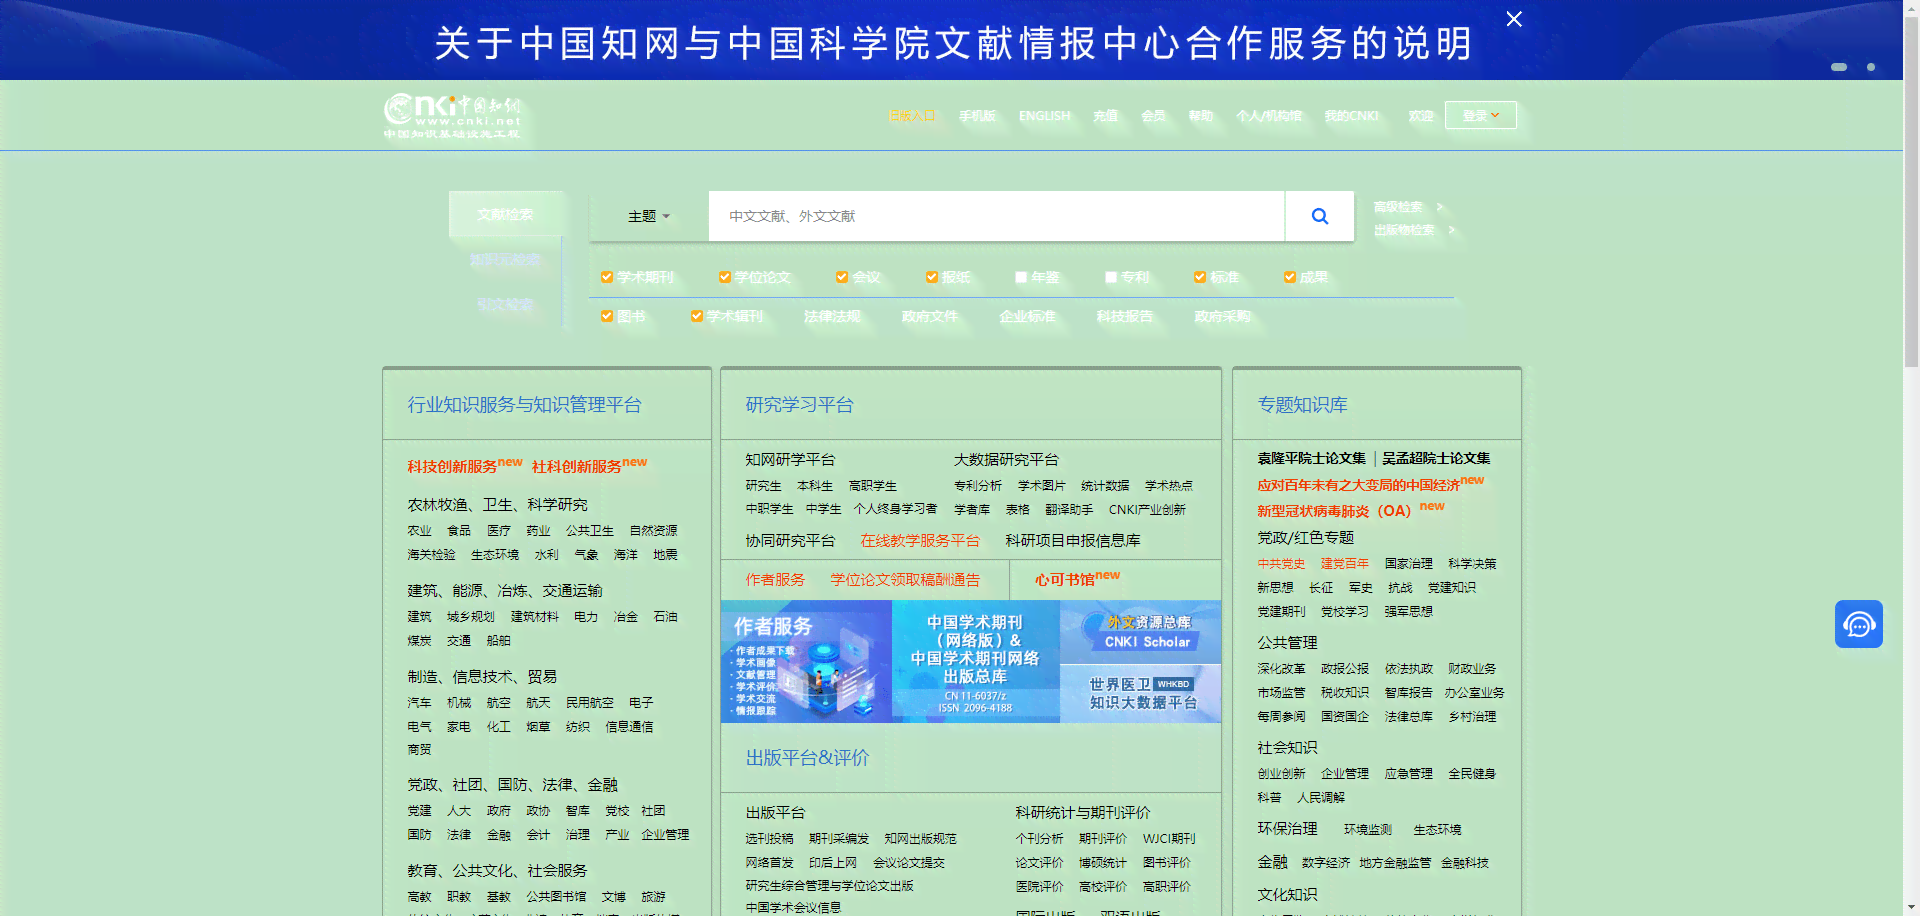Open 科技创新服务 link

(x=452, y=466)
